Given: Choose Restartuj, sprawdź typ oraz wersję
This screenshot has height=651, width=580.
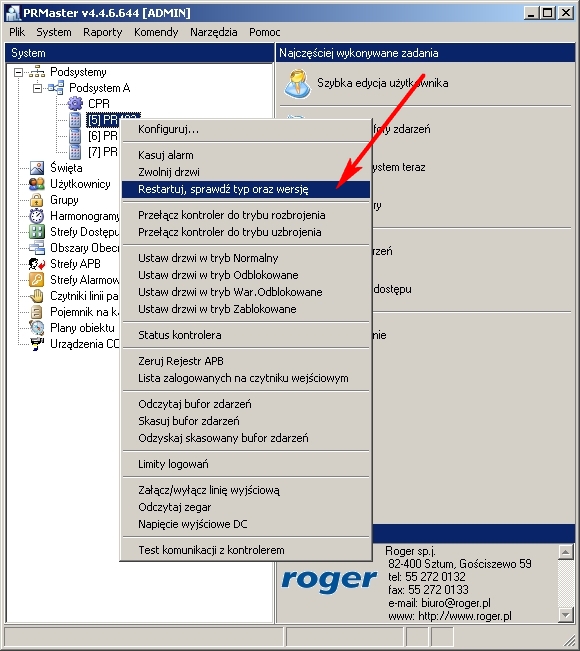Looking at the screenshot, I should [246, 189].
